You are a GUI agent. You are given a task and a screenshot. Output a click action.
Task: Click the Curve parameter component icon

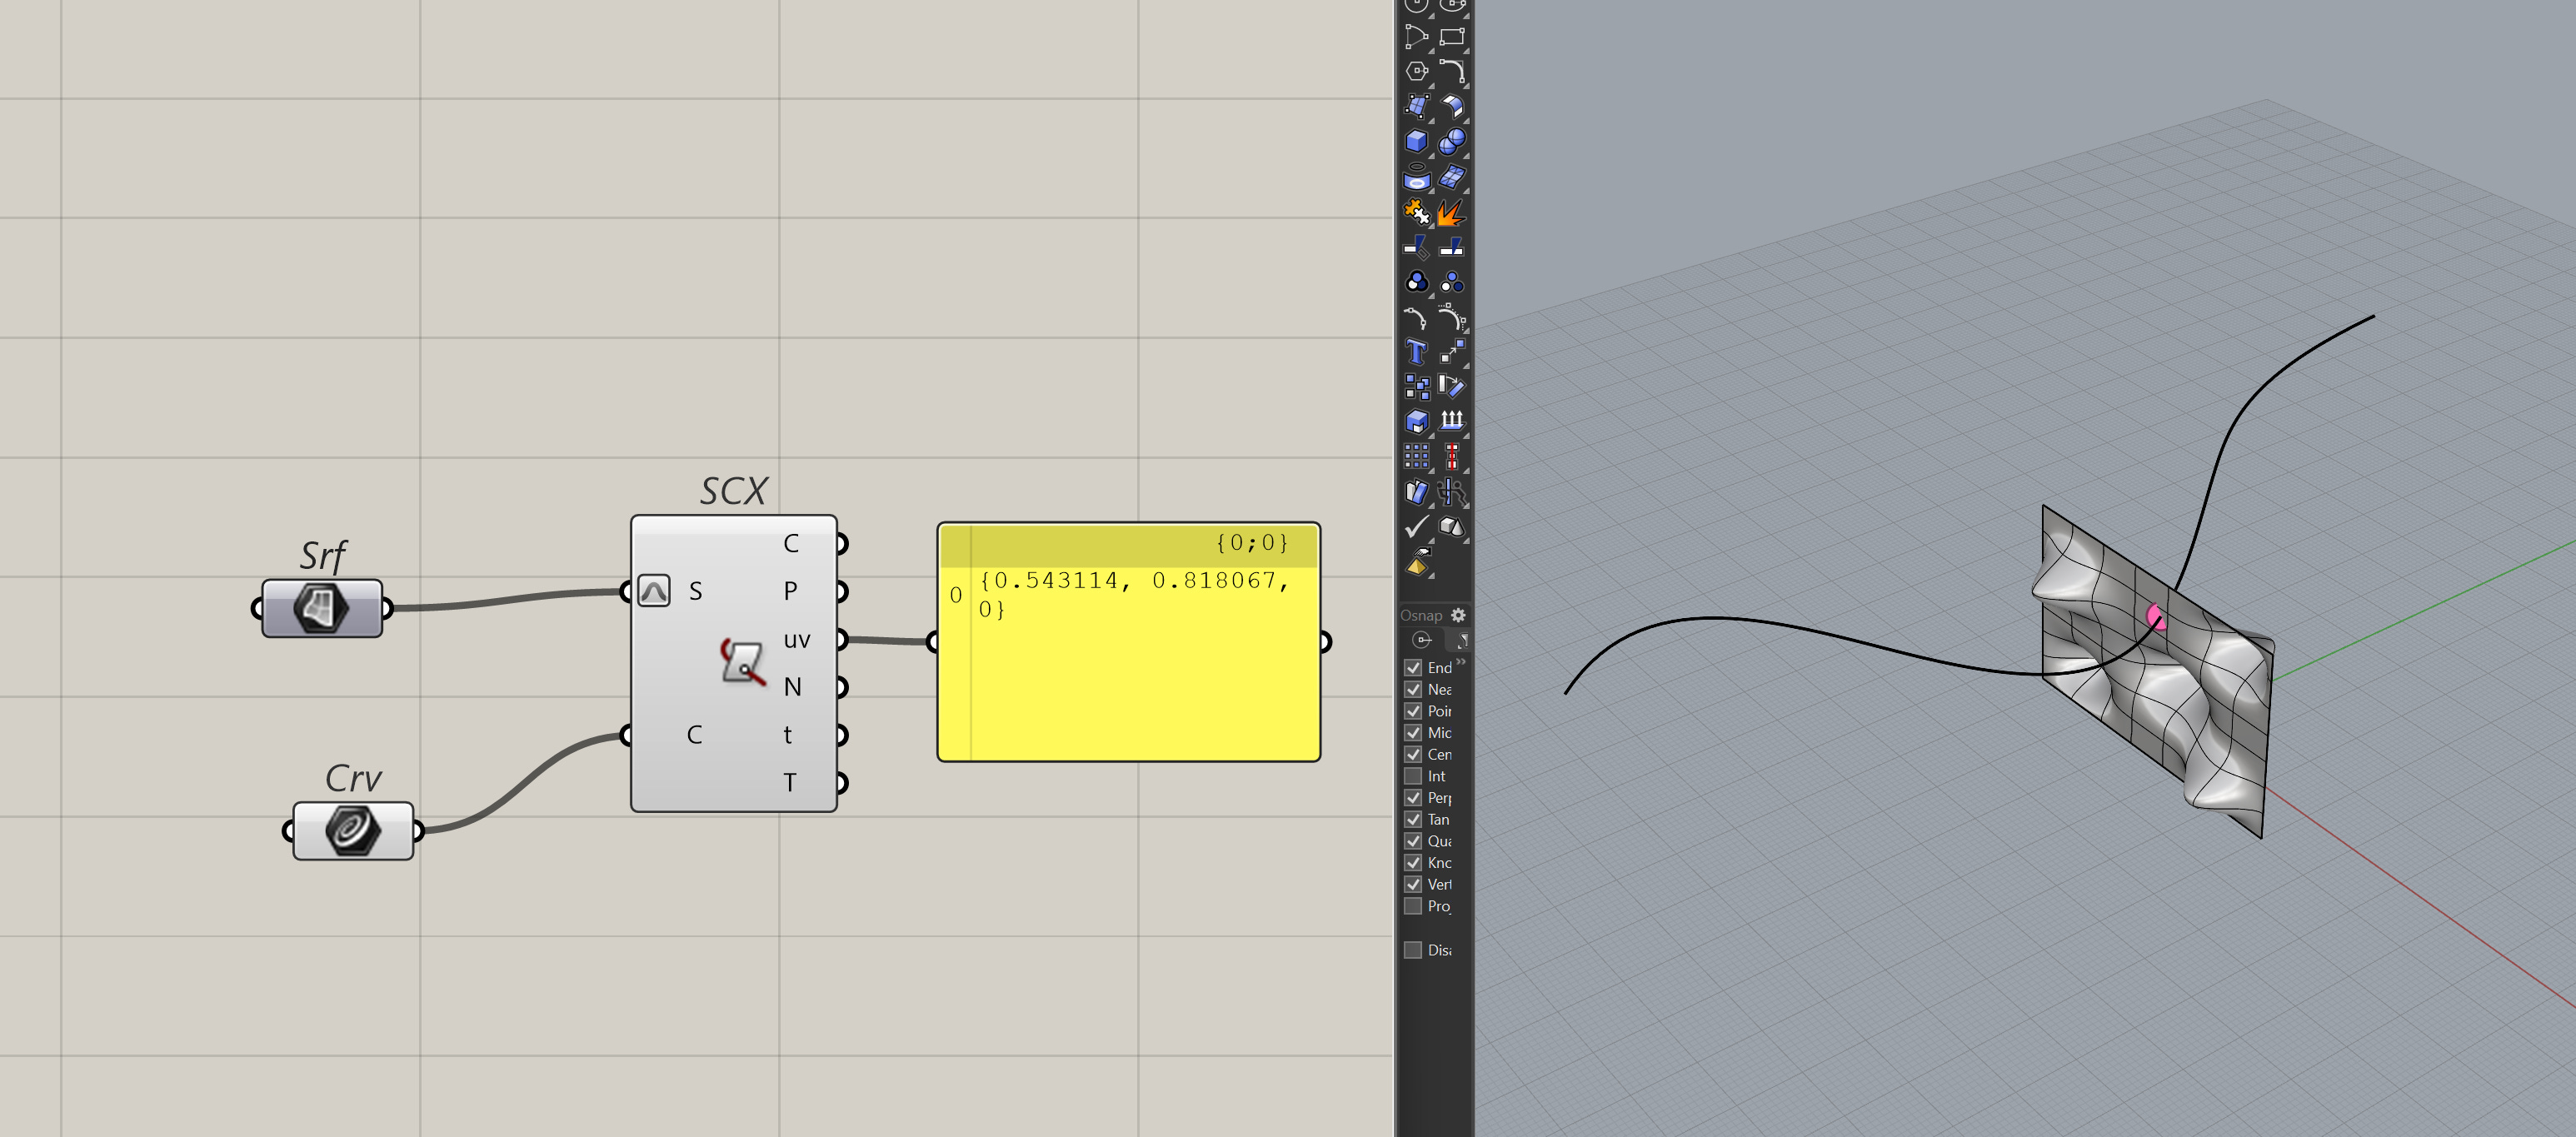point(352,830)
